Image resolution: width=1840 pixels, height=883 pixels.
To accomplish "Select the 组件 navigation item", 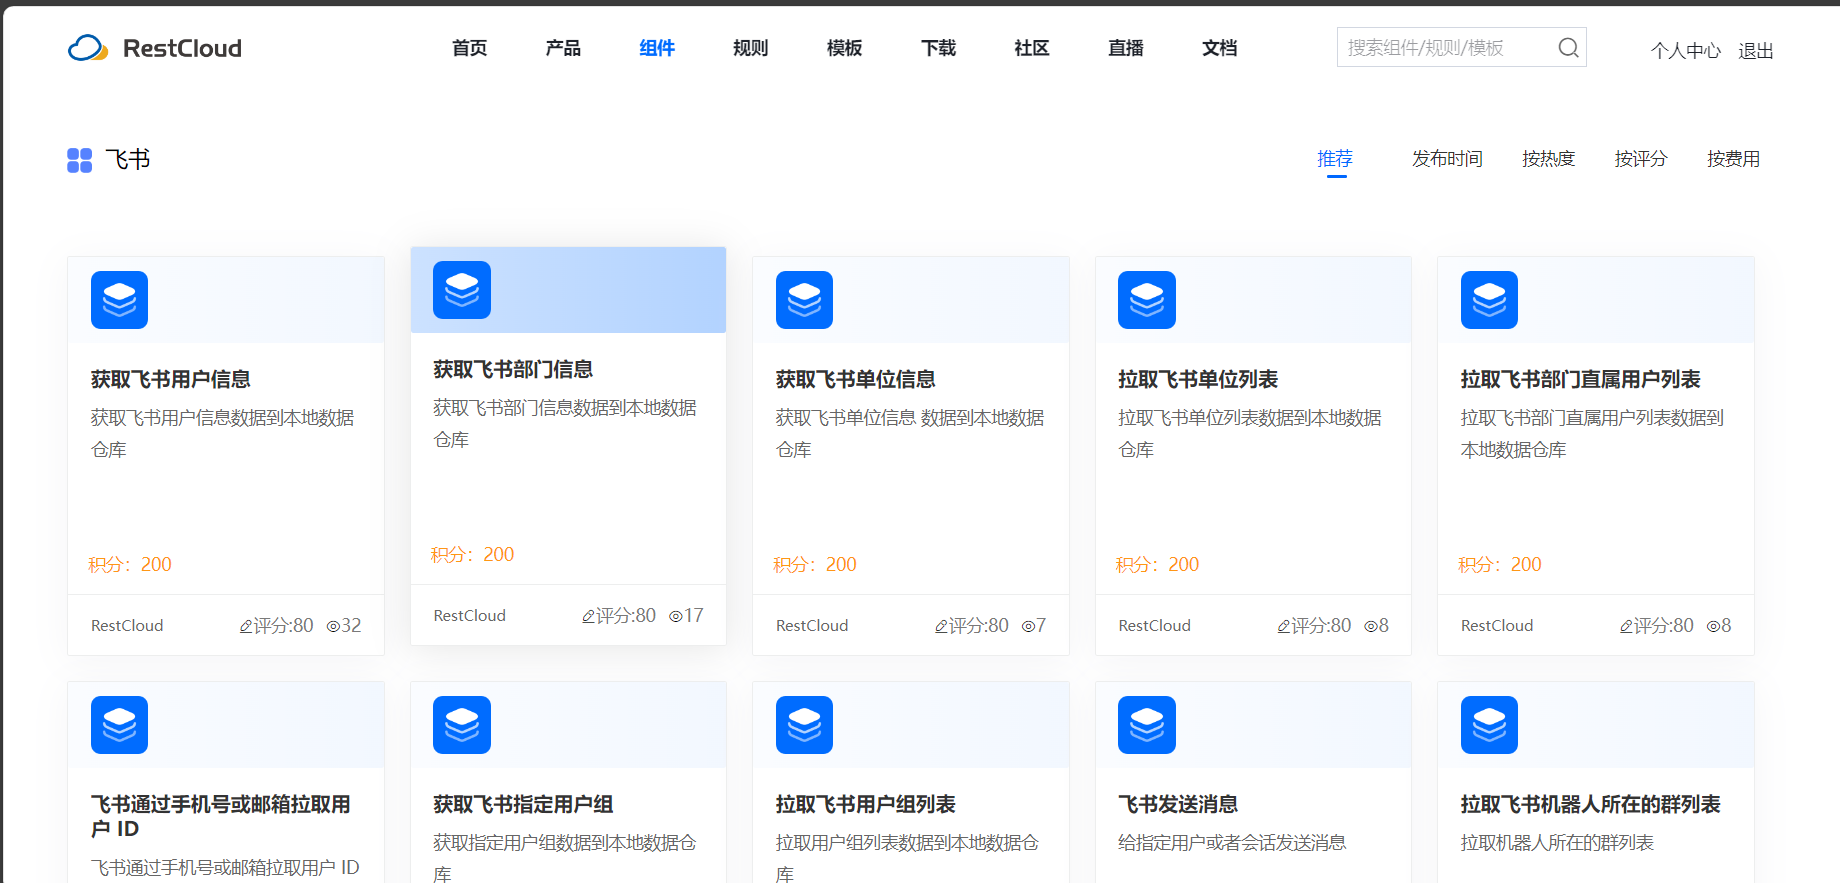I will [x=657, y=48].
